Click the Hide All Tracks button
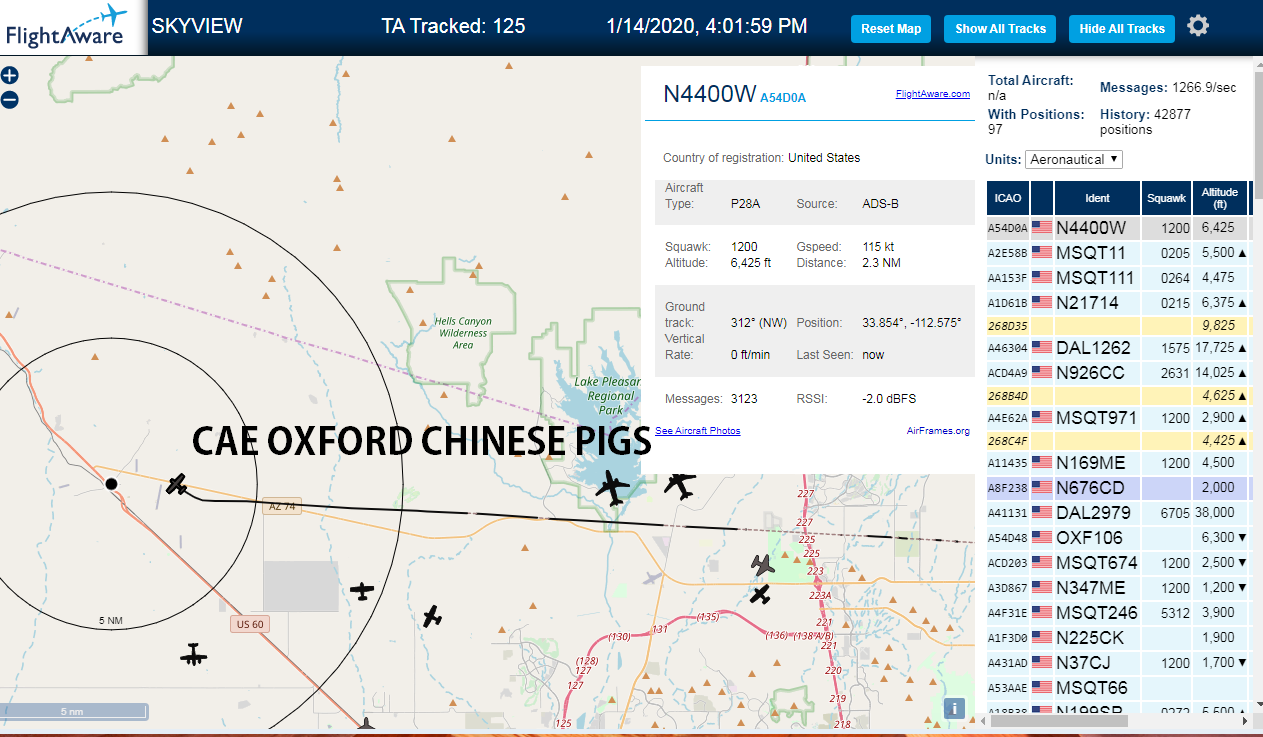The image size is (1263, 737). pyautogui.click(x=1122, y=29)
